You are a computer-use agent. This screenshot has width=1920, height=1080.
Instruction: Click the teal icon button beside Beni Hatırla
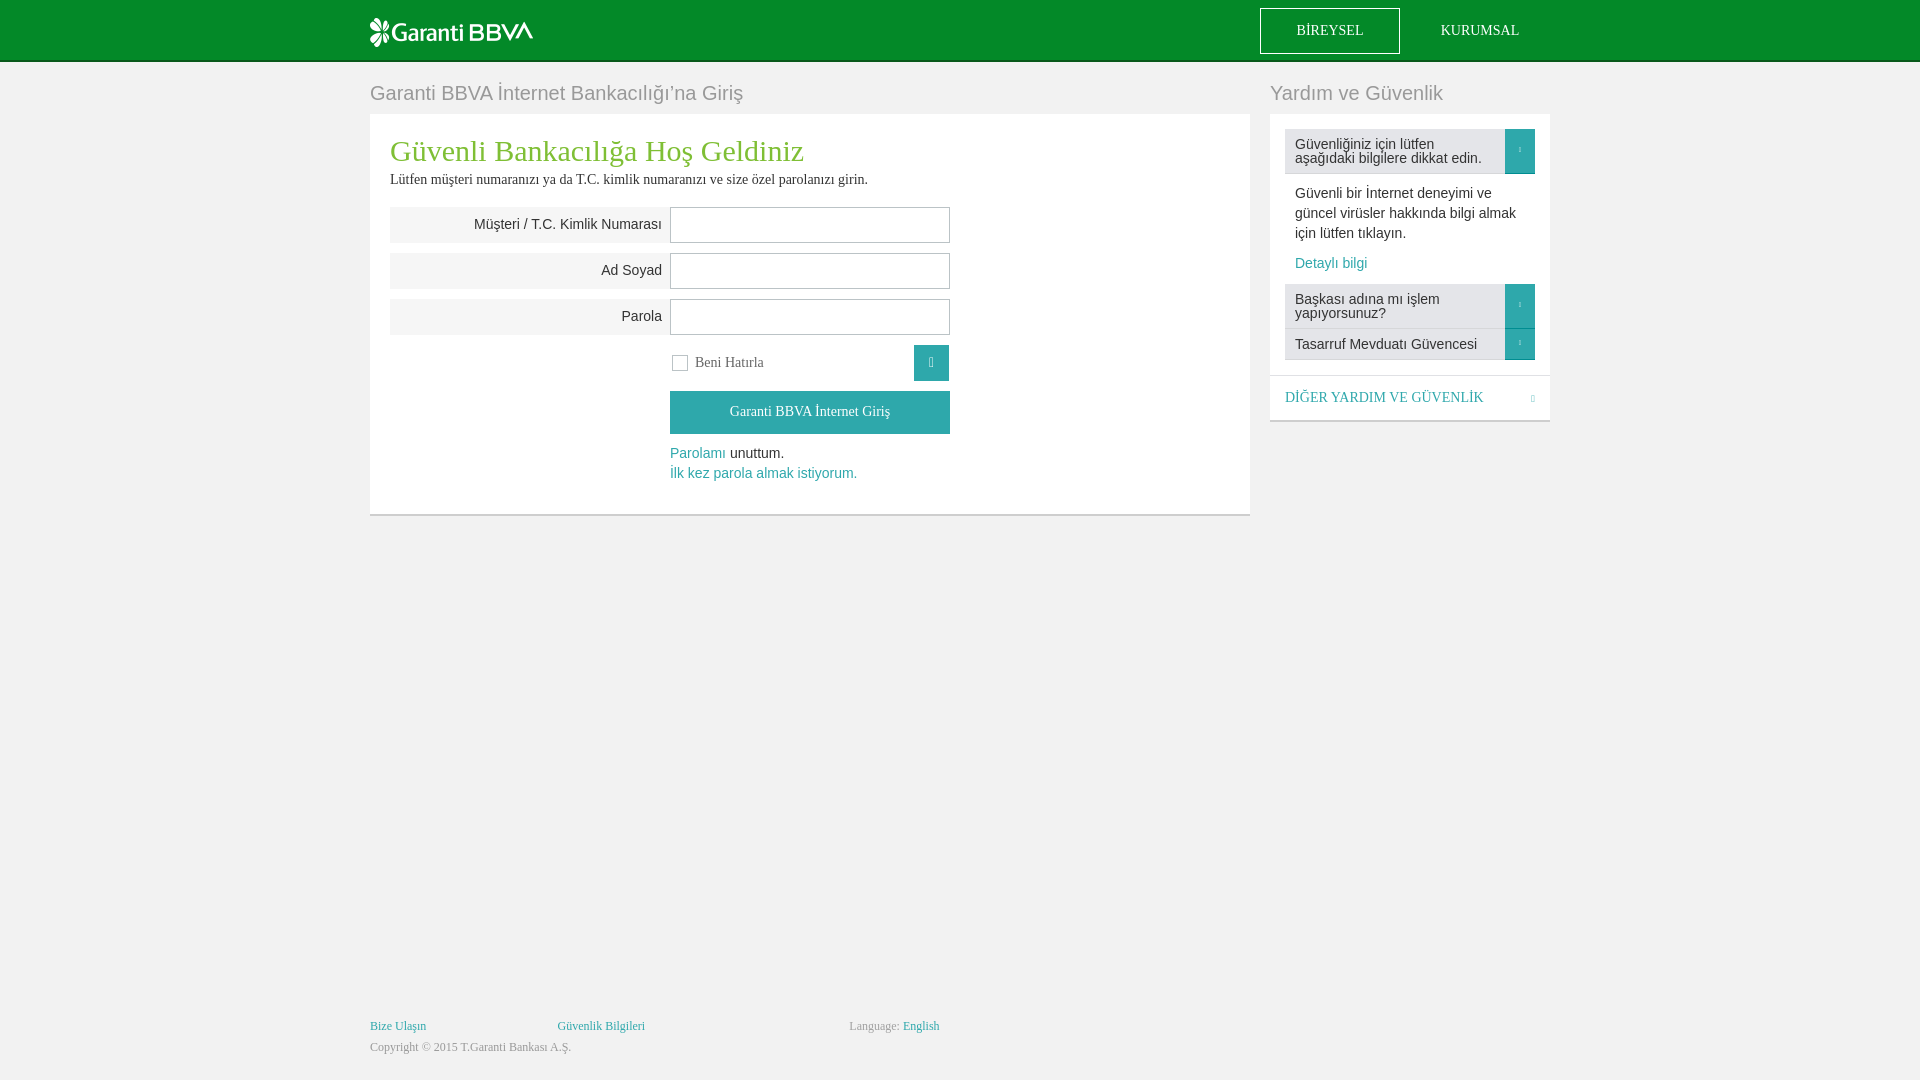coord(931,363)
